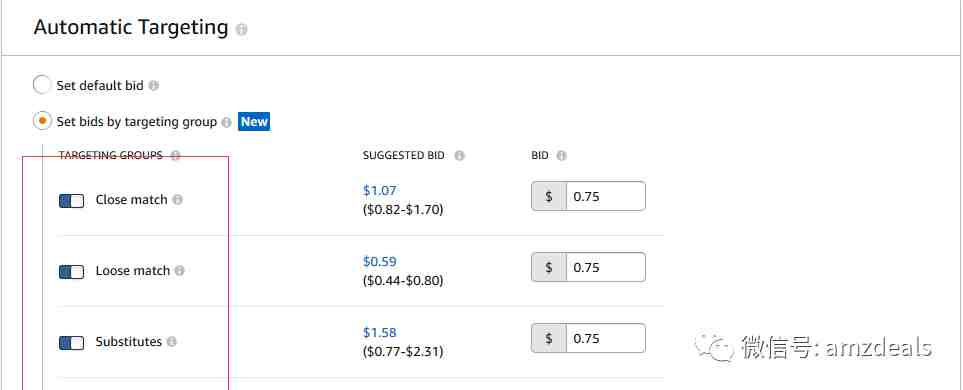The image size is (963, 390).
Task: Click info icon next to Substitutes
Action: [171, 341]
